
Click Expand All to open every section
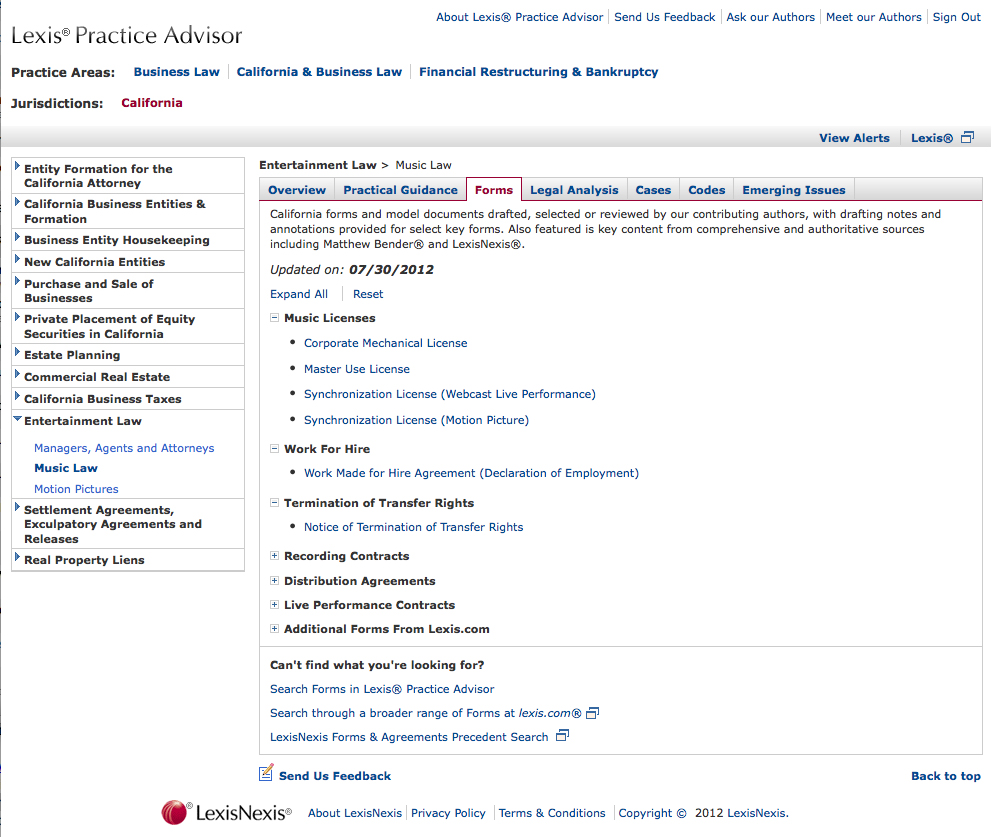point(298,293)
